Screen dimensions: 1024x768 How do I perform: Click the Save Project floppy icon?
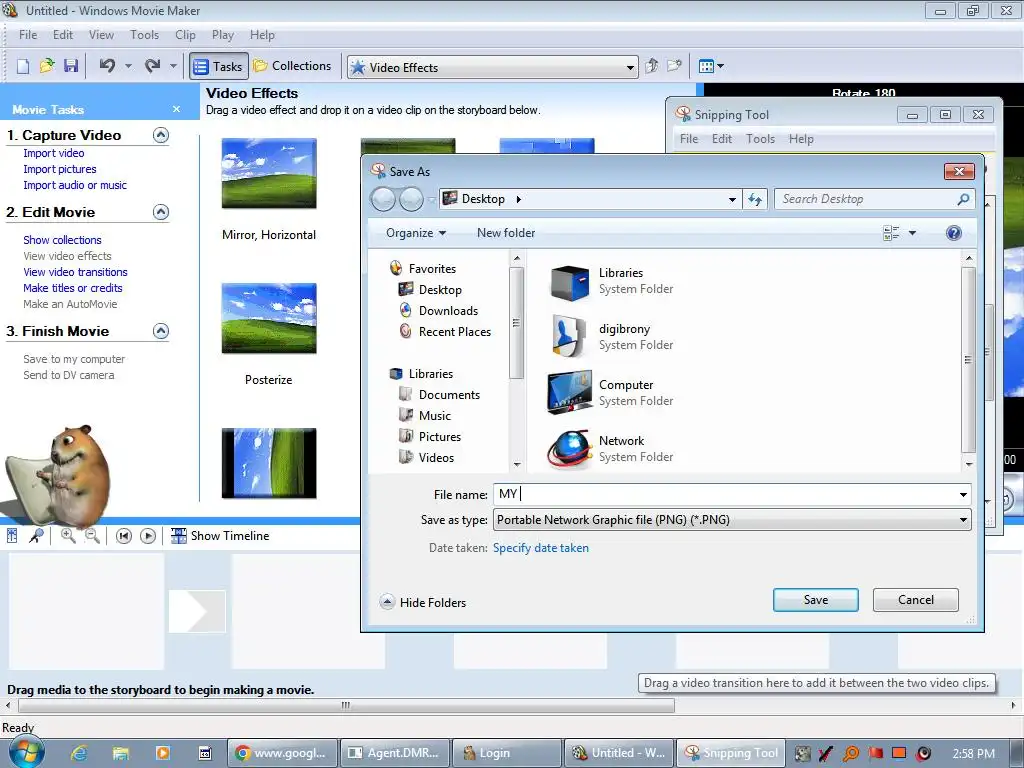point(71,66)
